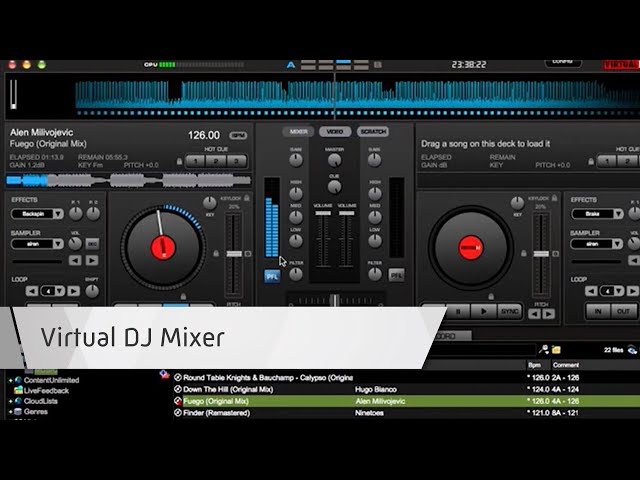640x480 pixels.
Task: Click the left channel HIGH EQ knob
Action: tap(296, 193)
